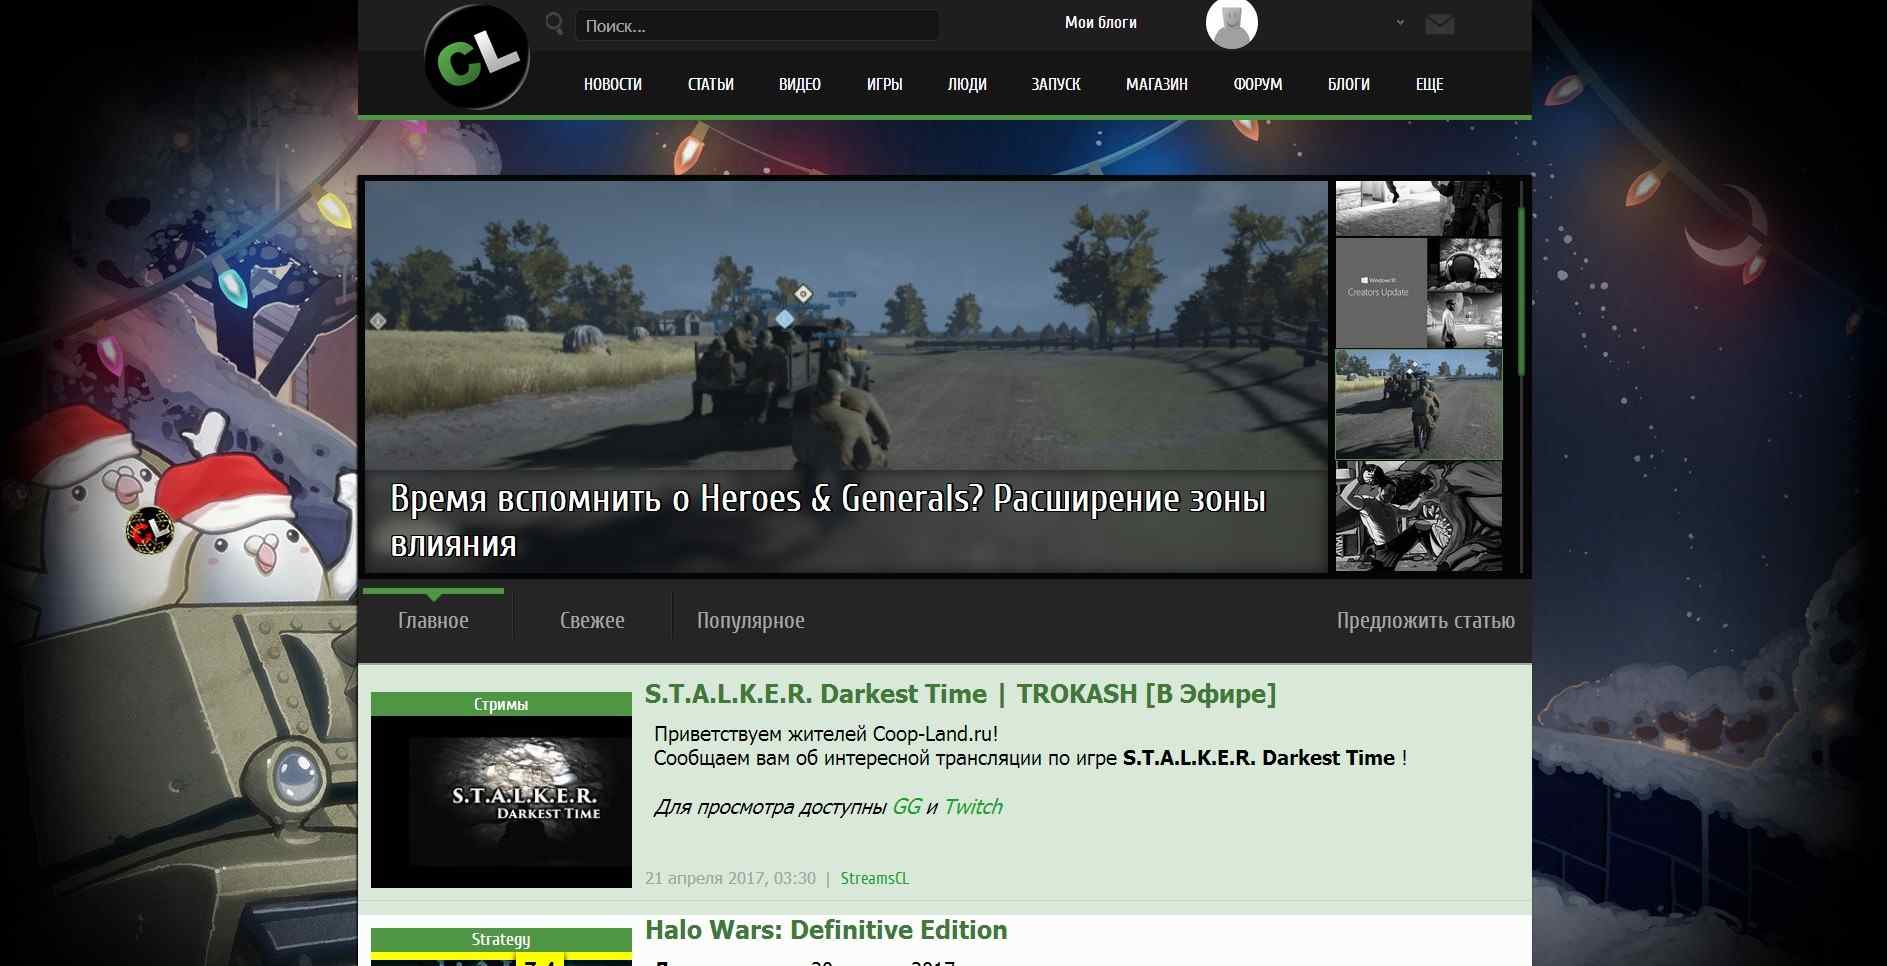Open the StreamsCL author link
1887x966 pixels.
875,878
